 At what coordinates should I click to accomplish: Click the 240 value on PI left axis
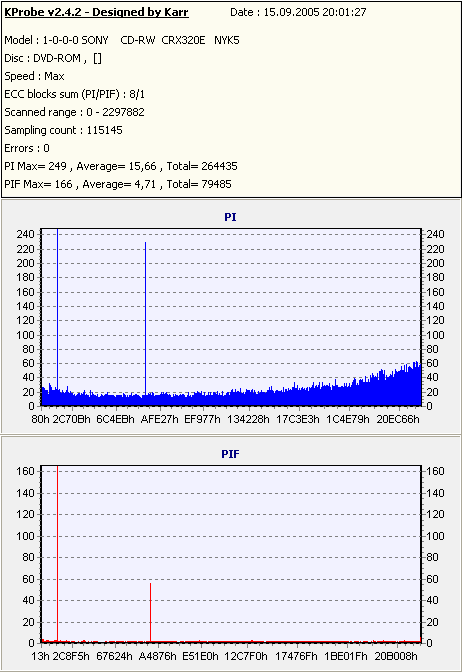click(25, 234)
